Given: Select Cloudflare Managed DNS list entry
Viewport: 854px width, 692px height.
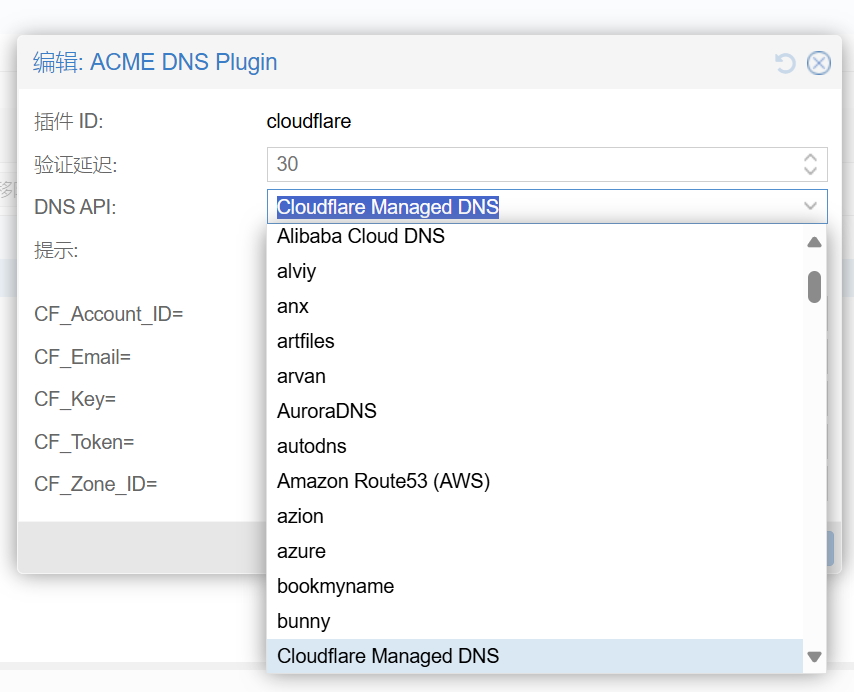Looking at the screenshot, I should coord(388,656).
